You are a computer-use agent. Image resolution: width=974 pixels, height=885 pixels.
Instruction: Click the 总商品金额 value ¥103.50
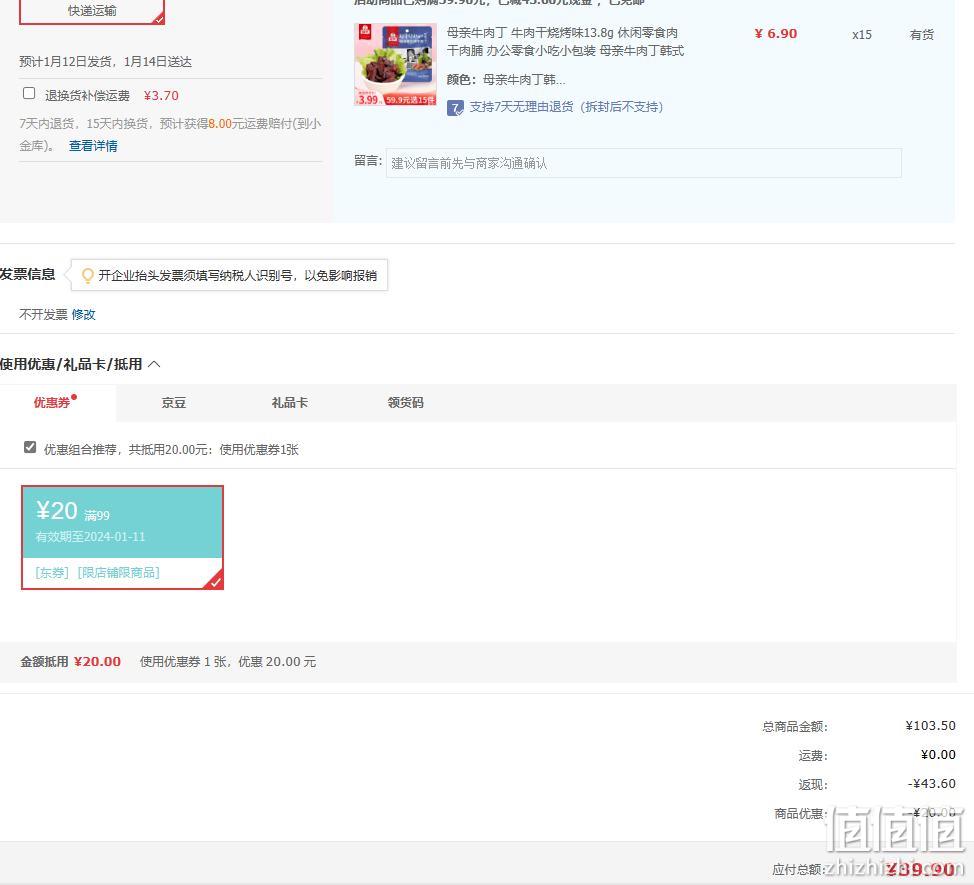click(931, 725)
